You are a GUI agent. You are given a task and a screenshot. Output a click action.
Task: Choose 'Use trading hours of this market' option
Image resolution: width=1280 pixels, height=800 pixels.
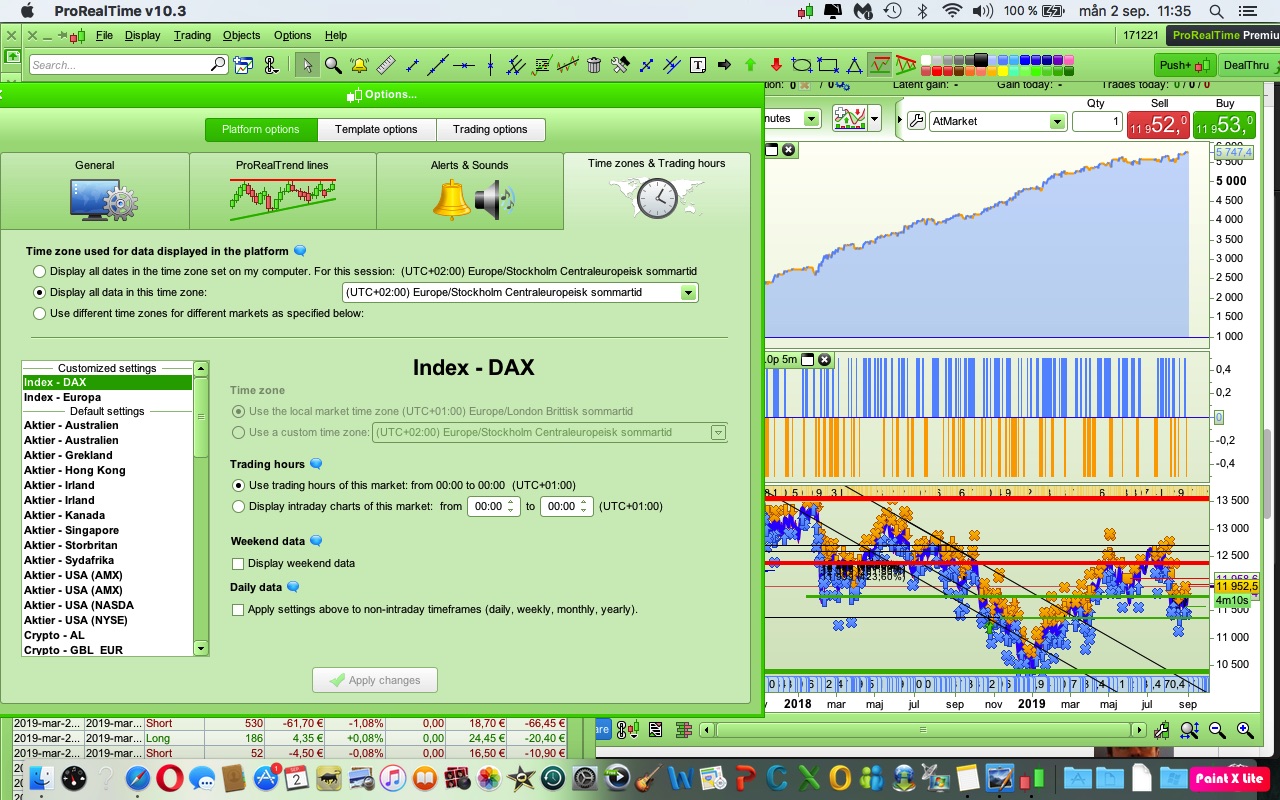(x=238, y=485)
